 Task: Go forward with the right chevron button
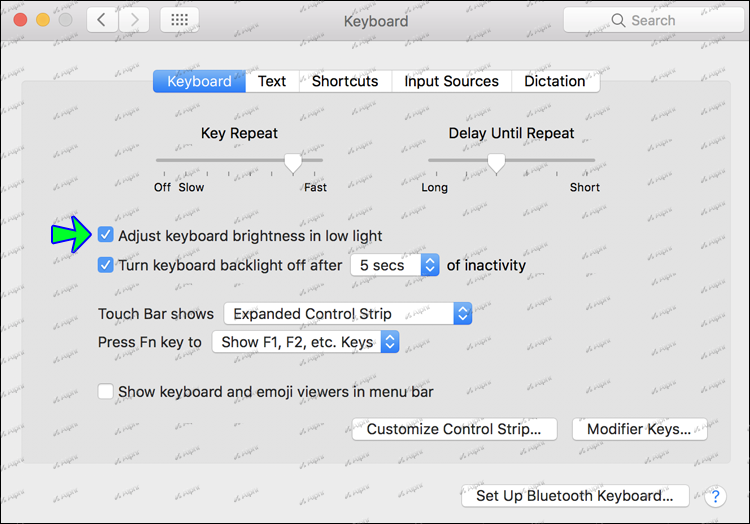coord(134,20)
